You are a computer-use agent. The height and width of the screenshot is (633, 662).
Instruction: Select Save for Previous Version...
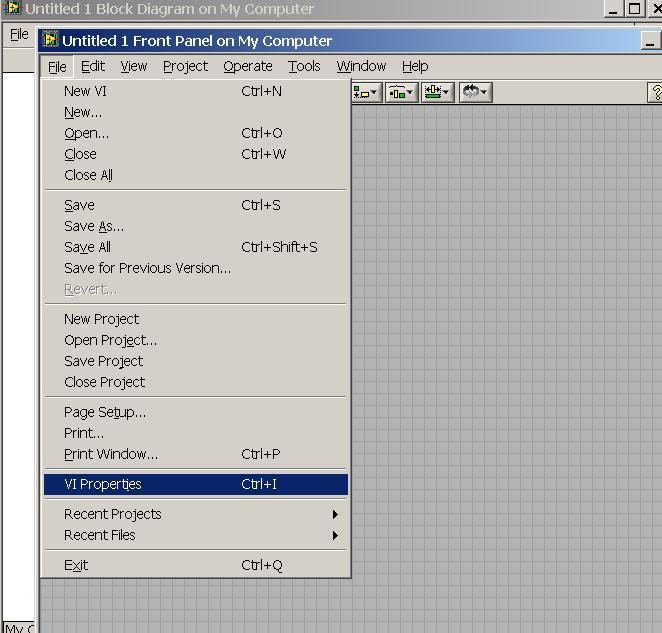point(196,268)
